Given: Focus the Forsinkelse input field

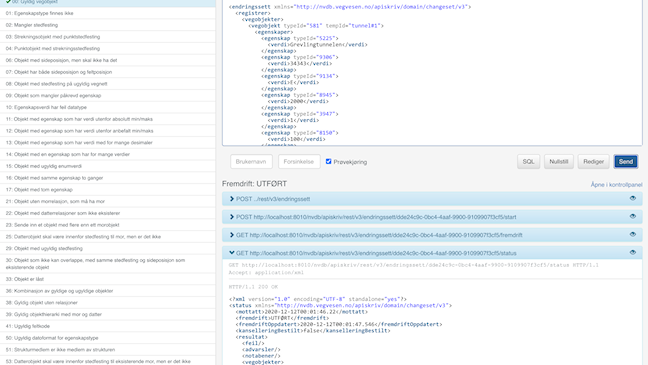Looking at the screenshot, I should click(x=299, y=162).
